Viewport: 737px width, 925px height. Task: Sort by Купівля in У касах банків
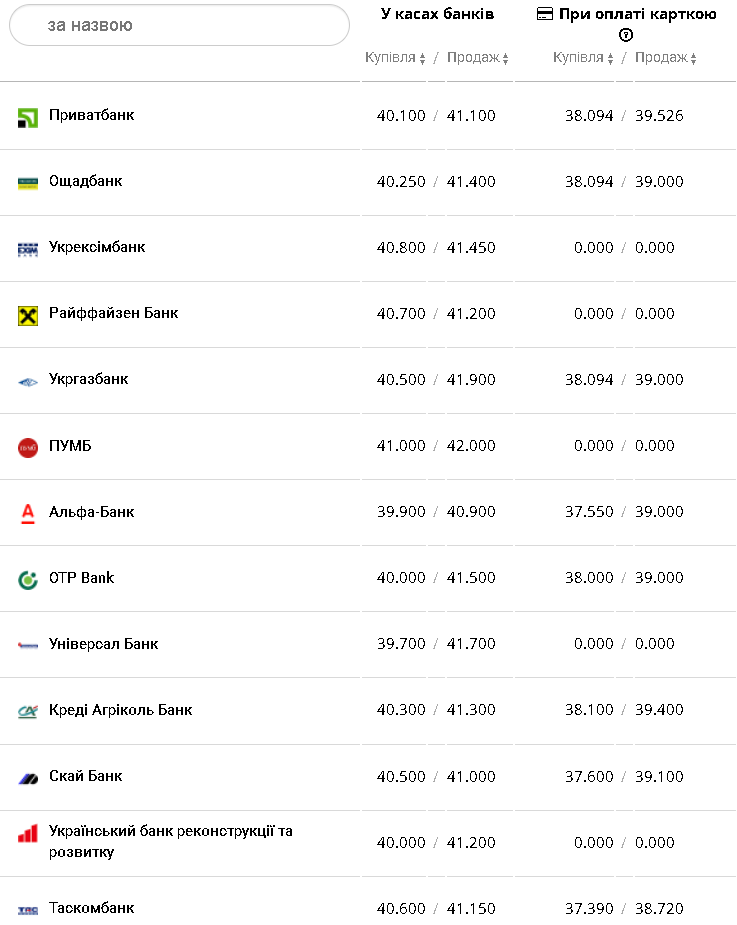(395, 58)
